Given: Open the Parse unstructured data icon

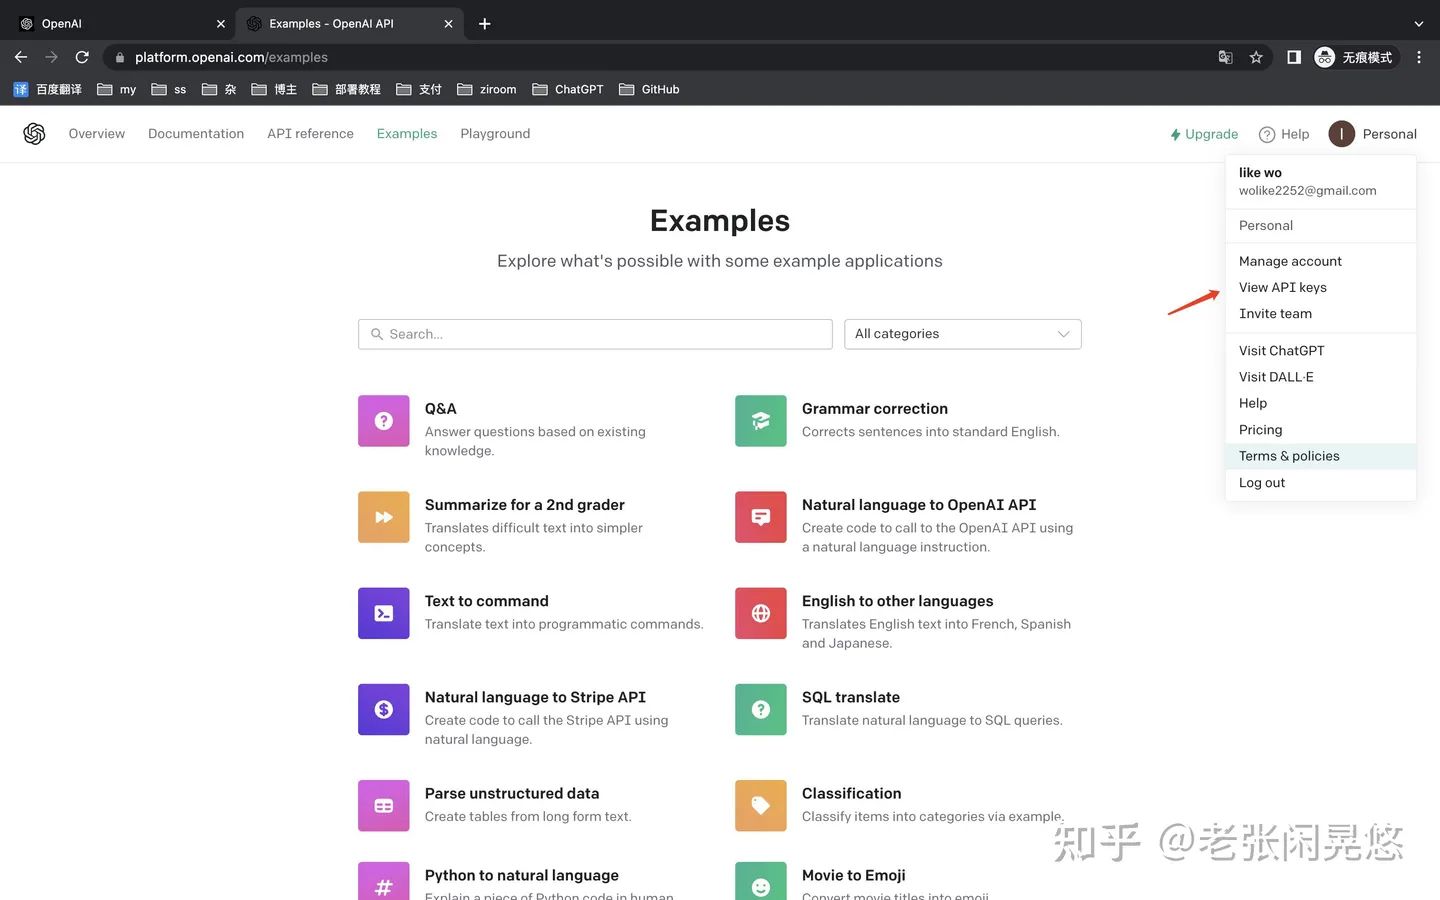Looking at the screenshot, I should 383,805.
